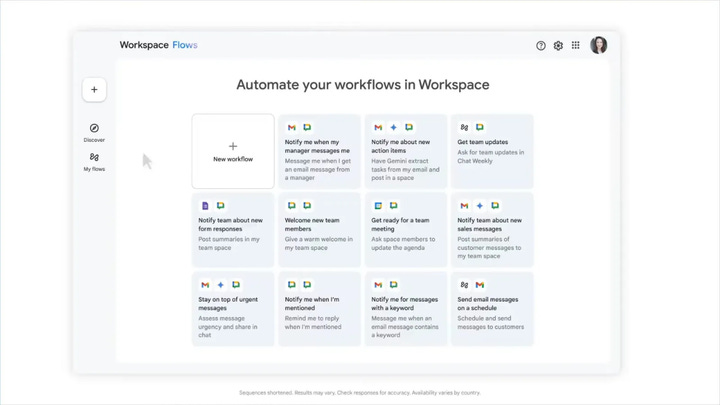Click Gemini sparkle icon on sales messages card
This screenshot has height=405, width=720.
(x=480, y=206)
